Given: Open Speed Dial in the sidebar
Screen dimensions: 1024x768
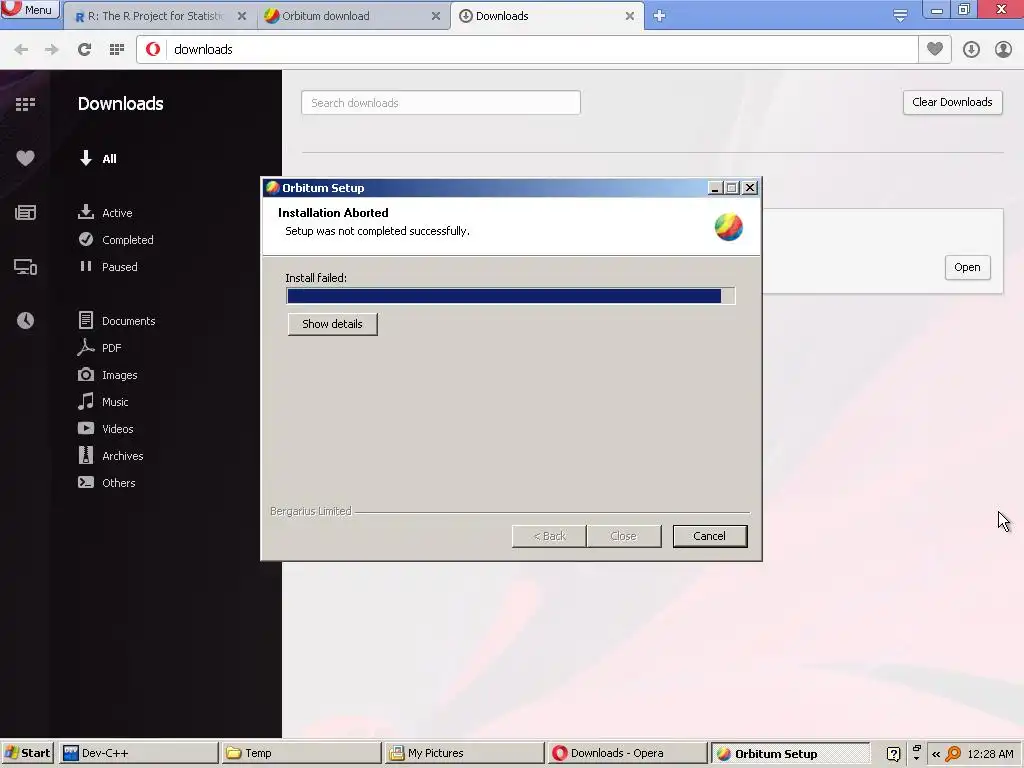Looking at the screenshot, I should 25,104.
